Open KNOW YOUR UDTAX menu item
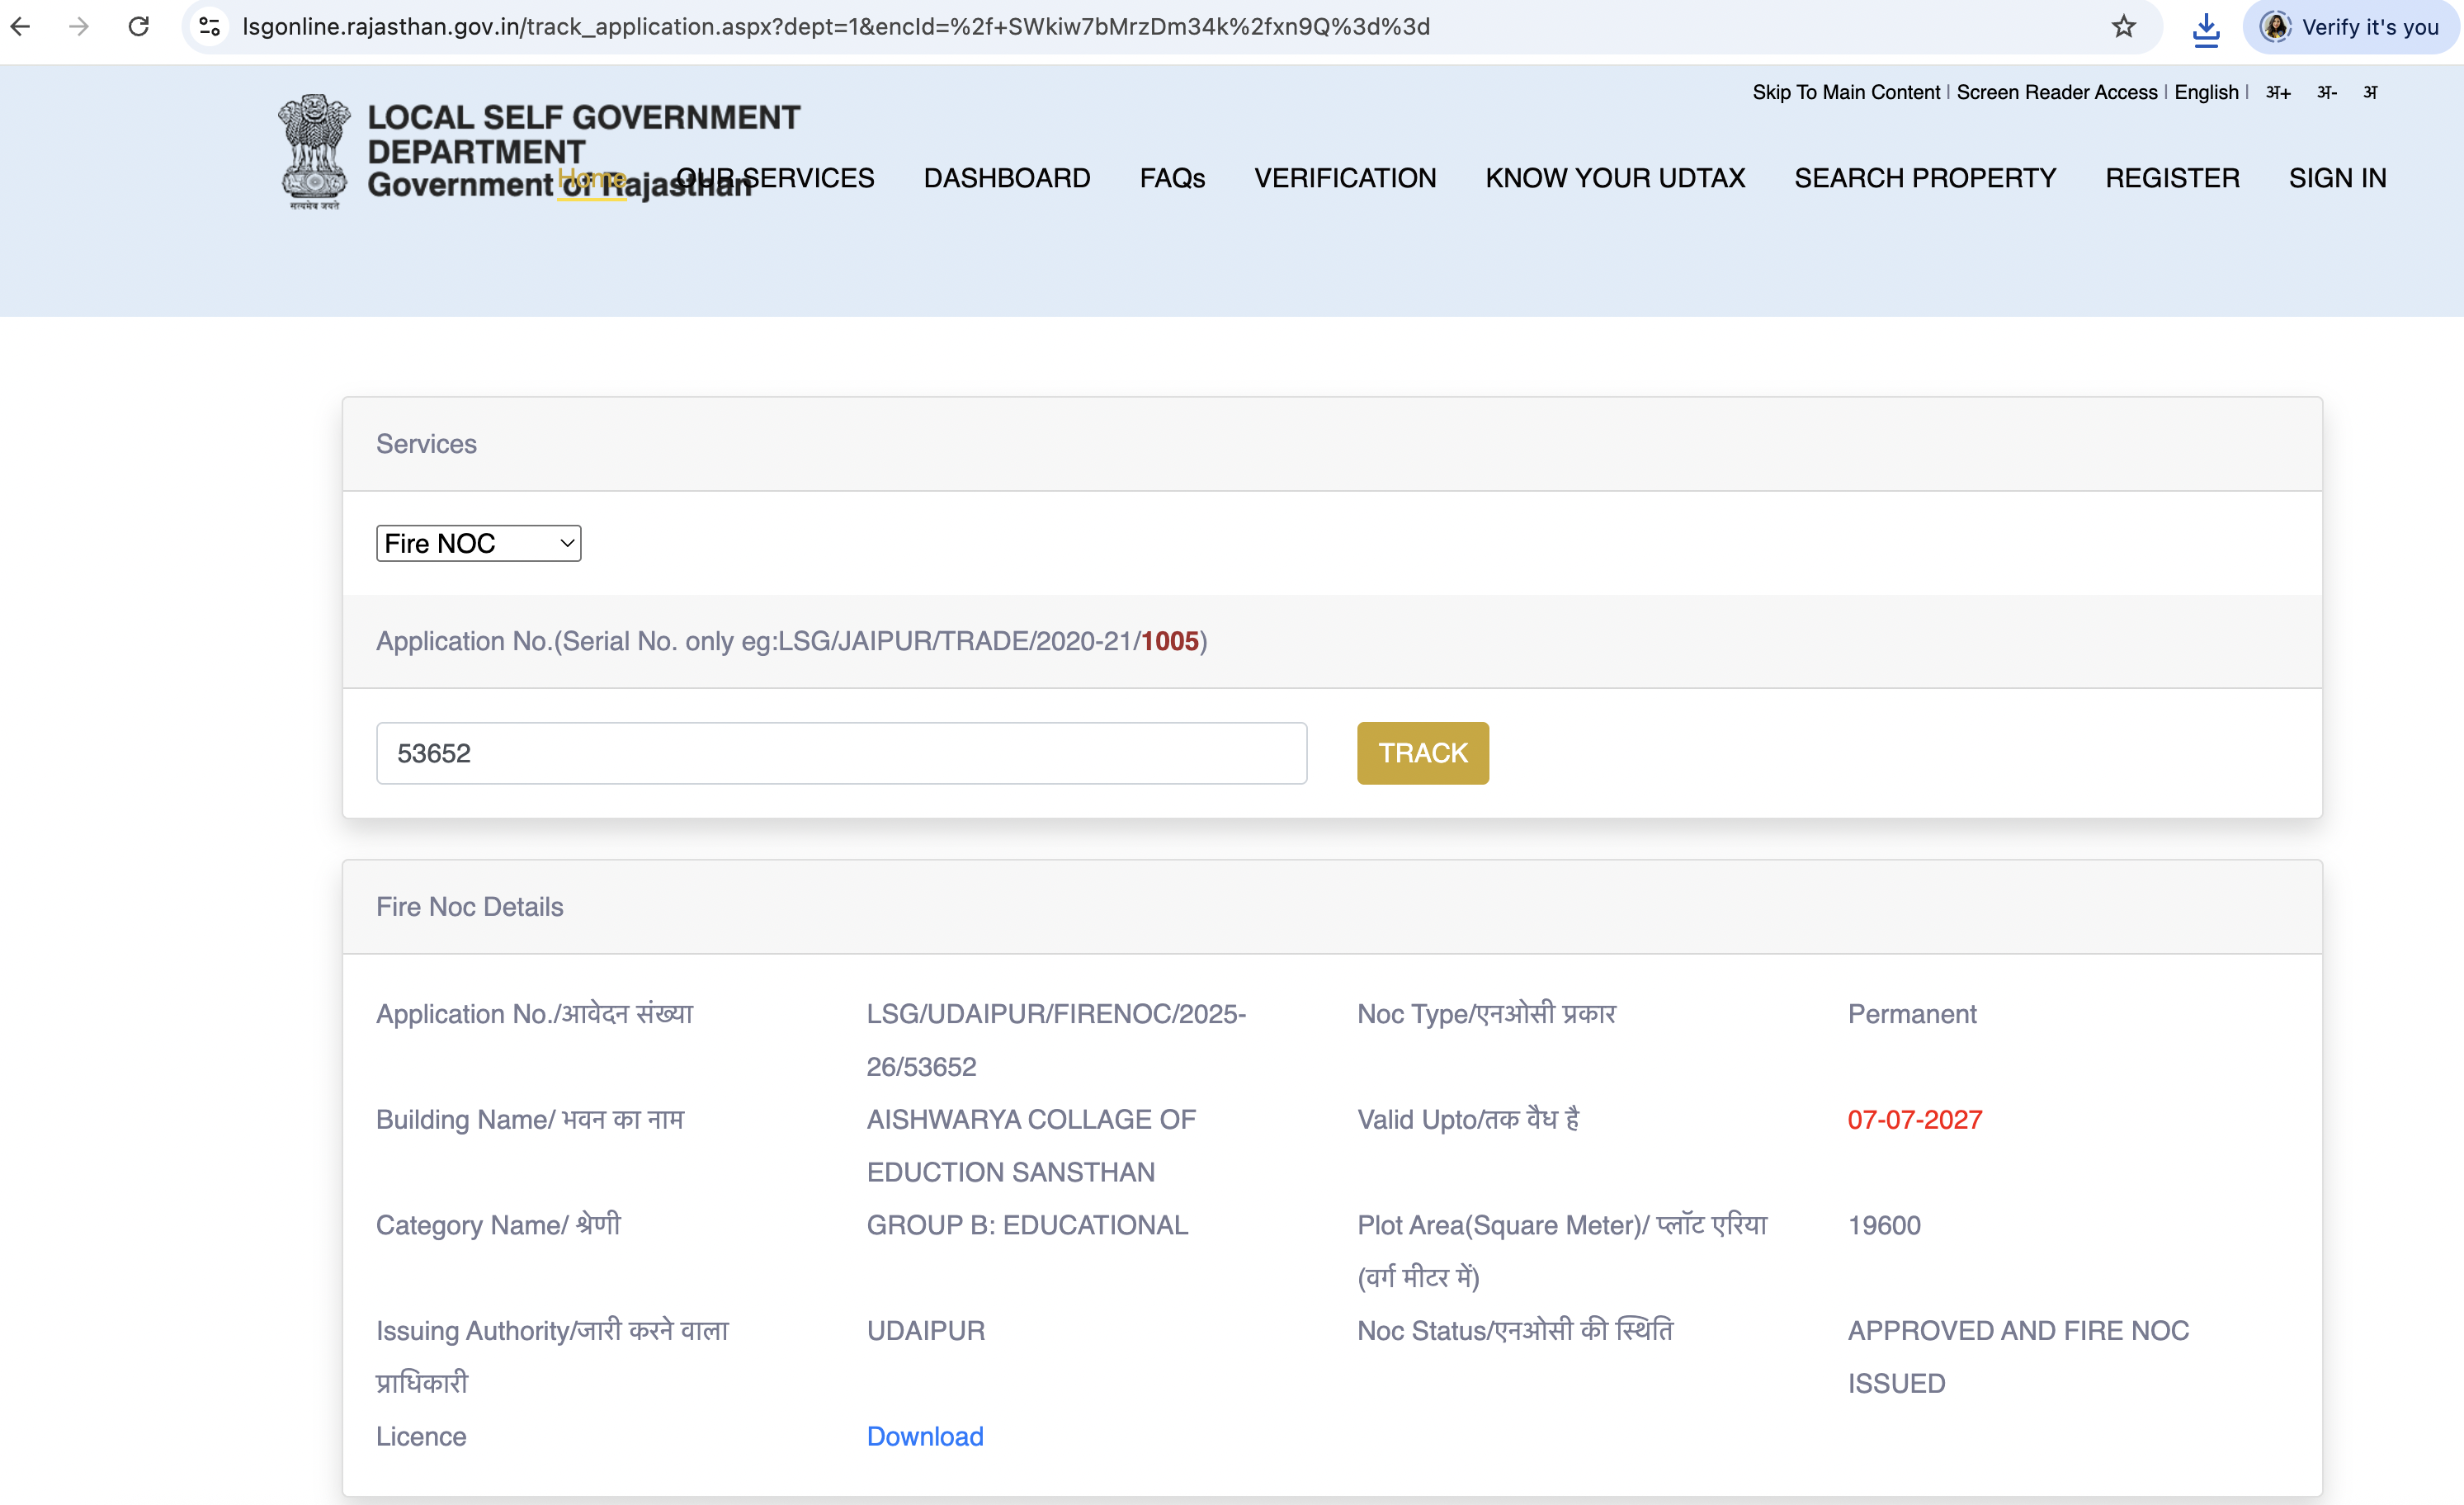This screenshot has height=1505, width=2464. [1614, 178]
